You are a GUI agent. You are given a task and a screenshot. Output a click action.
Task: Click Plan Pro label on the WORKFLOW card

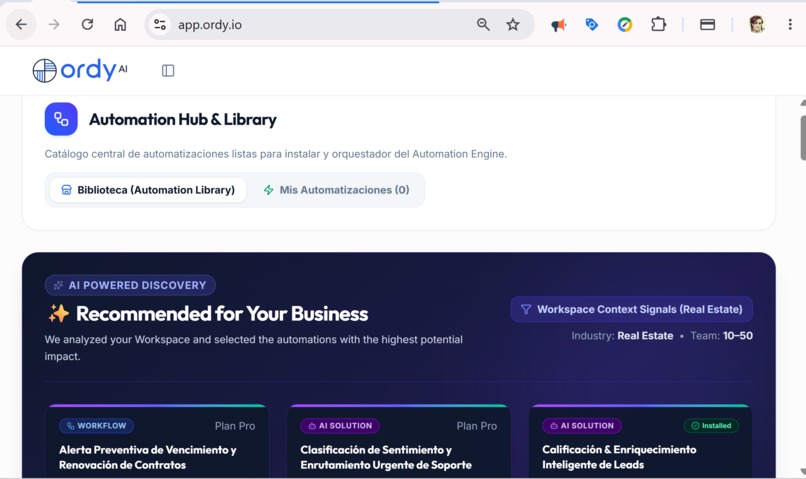pyautogui.click(x=235, y=426)
